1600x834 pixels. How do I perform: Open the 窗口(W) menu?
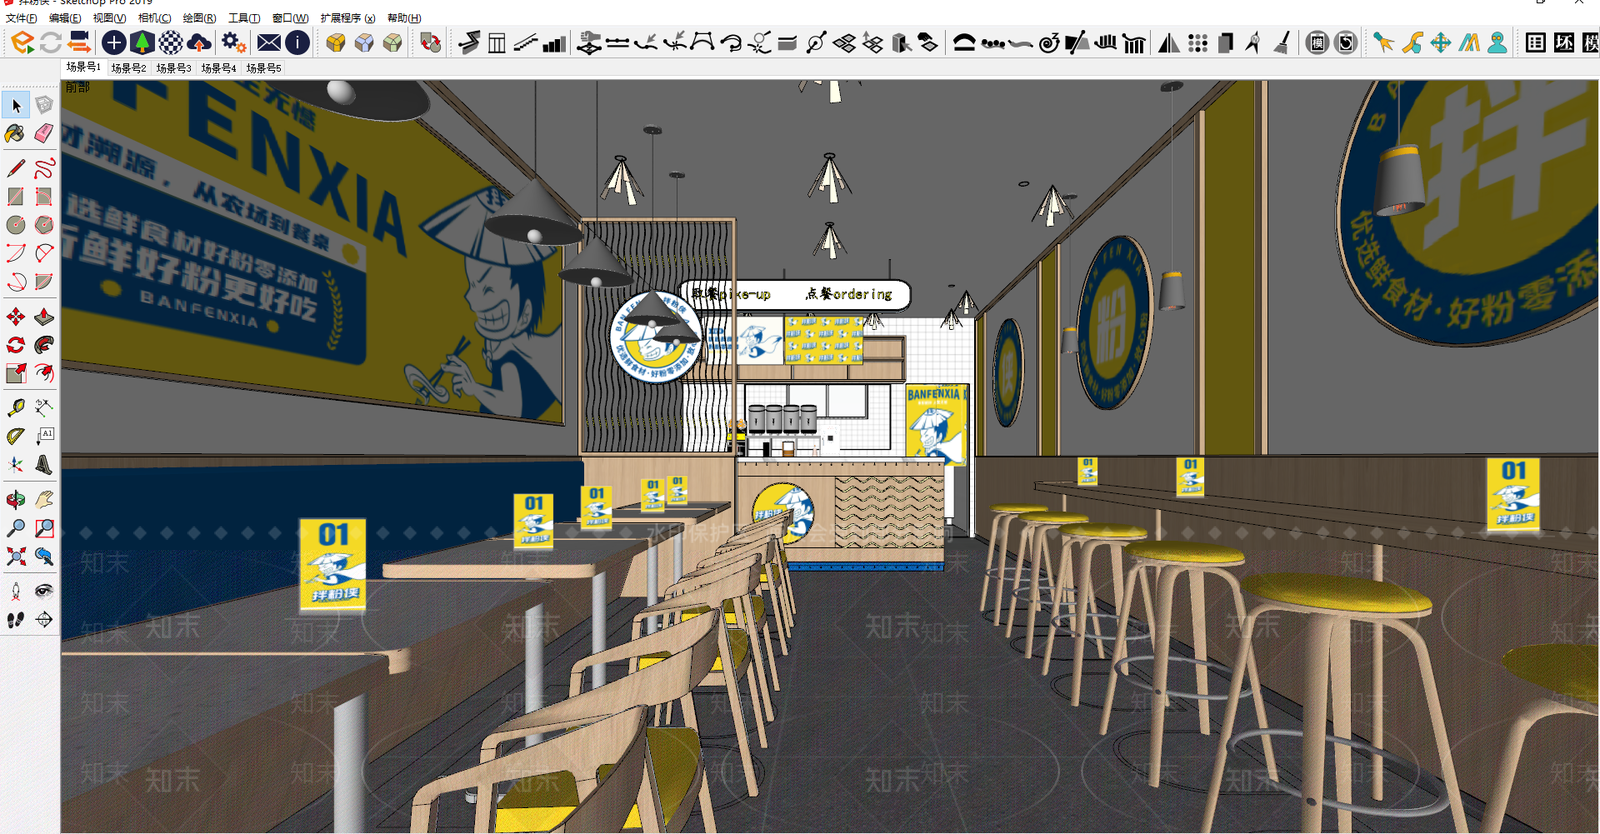coord(290,18)
